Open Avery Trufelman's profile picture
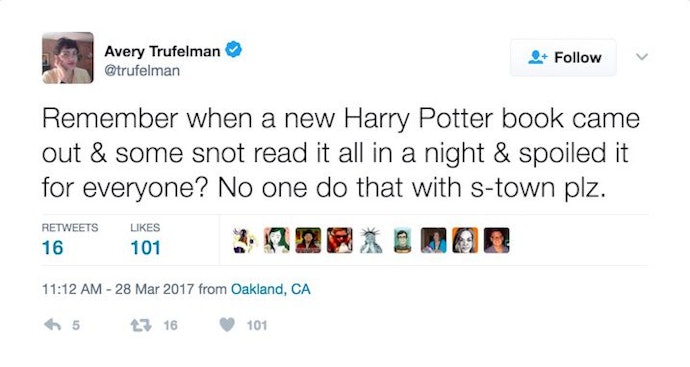The image size is (690, 367). point(68,58)
